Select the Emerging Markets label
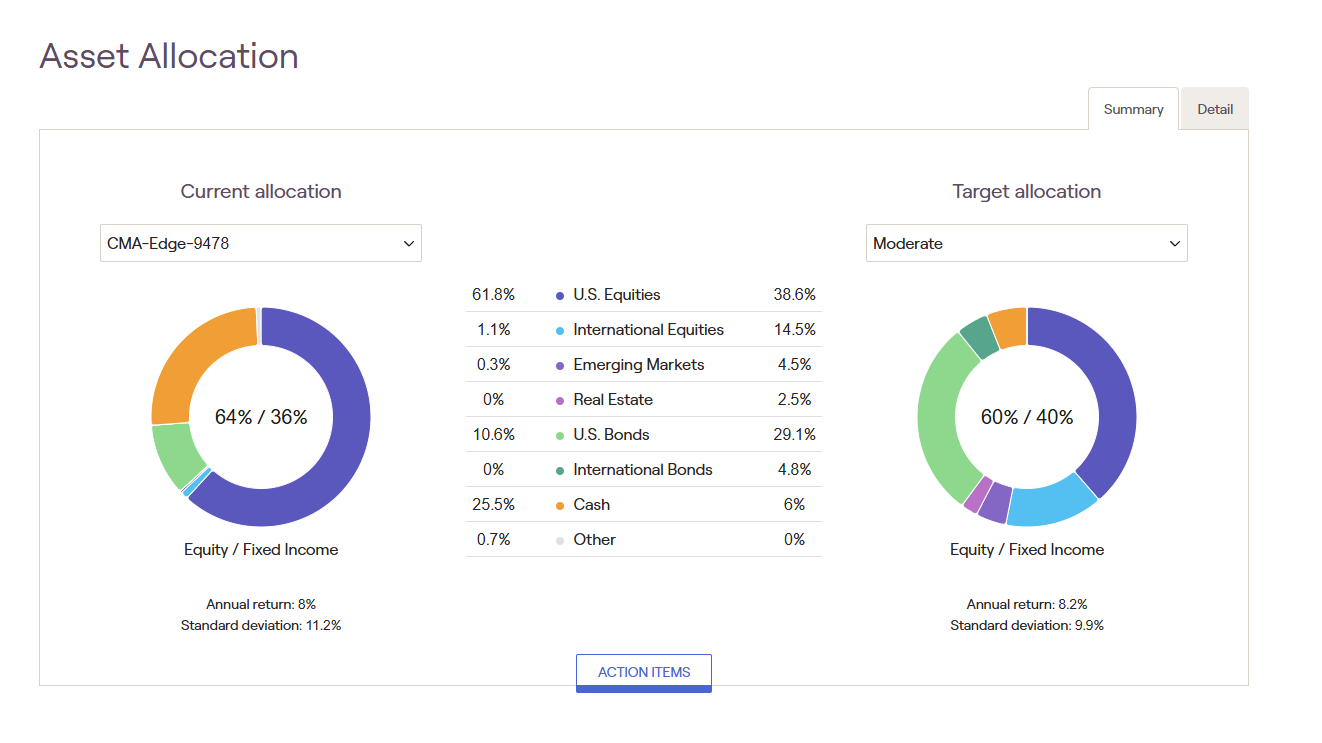This screenshot has height=743, width=1322. click(639, 365)
